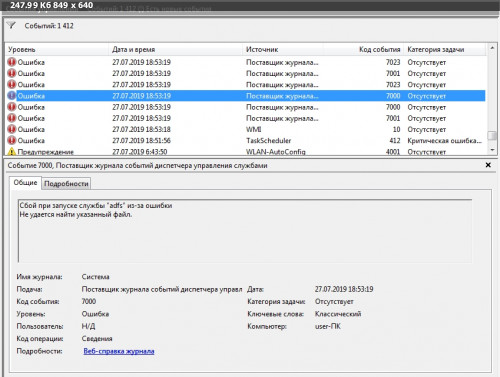Screen dimensions: 500x377
Task: Click the event list scrollbar thumb
Action: click(492, 136)
